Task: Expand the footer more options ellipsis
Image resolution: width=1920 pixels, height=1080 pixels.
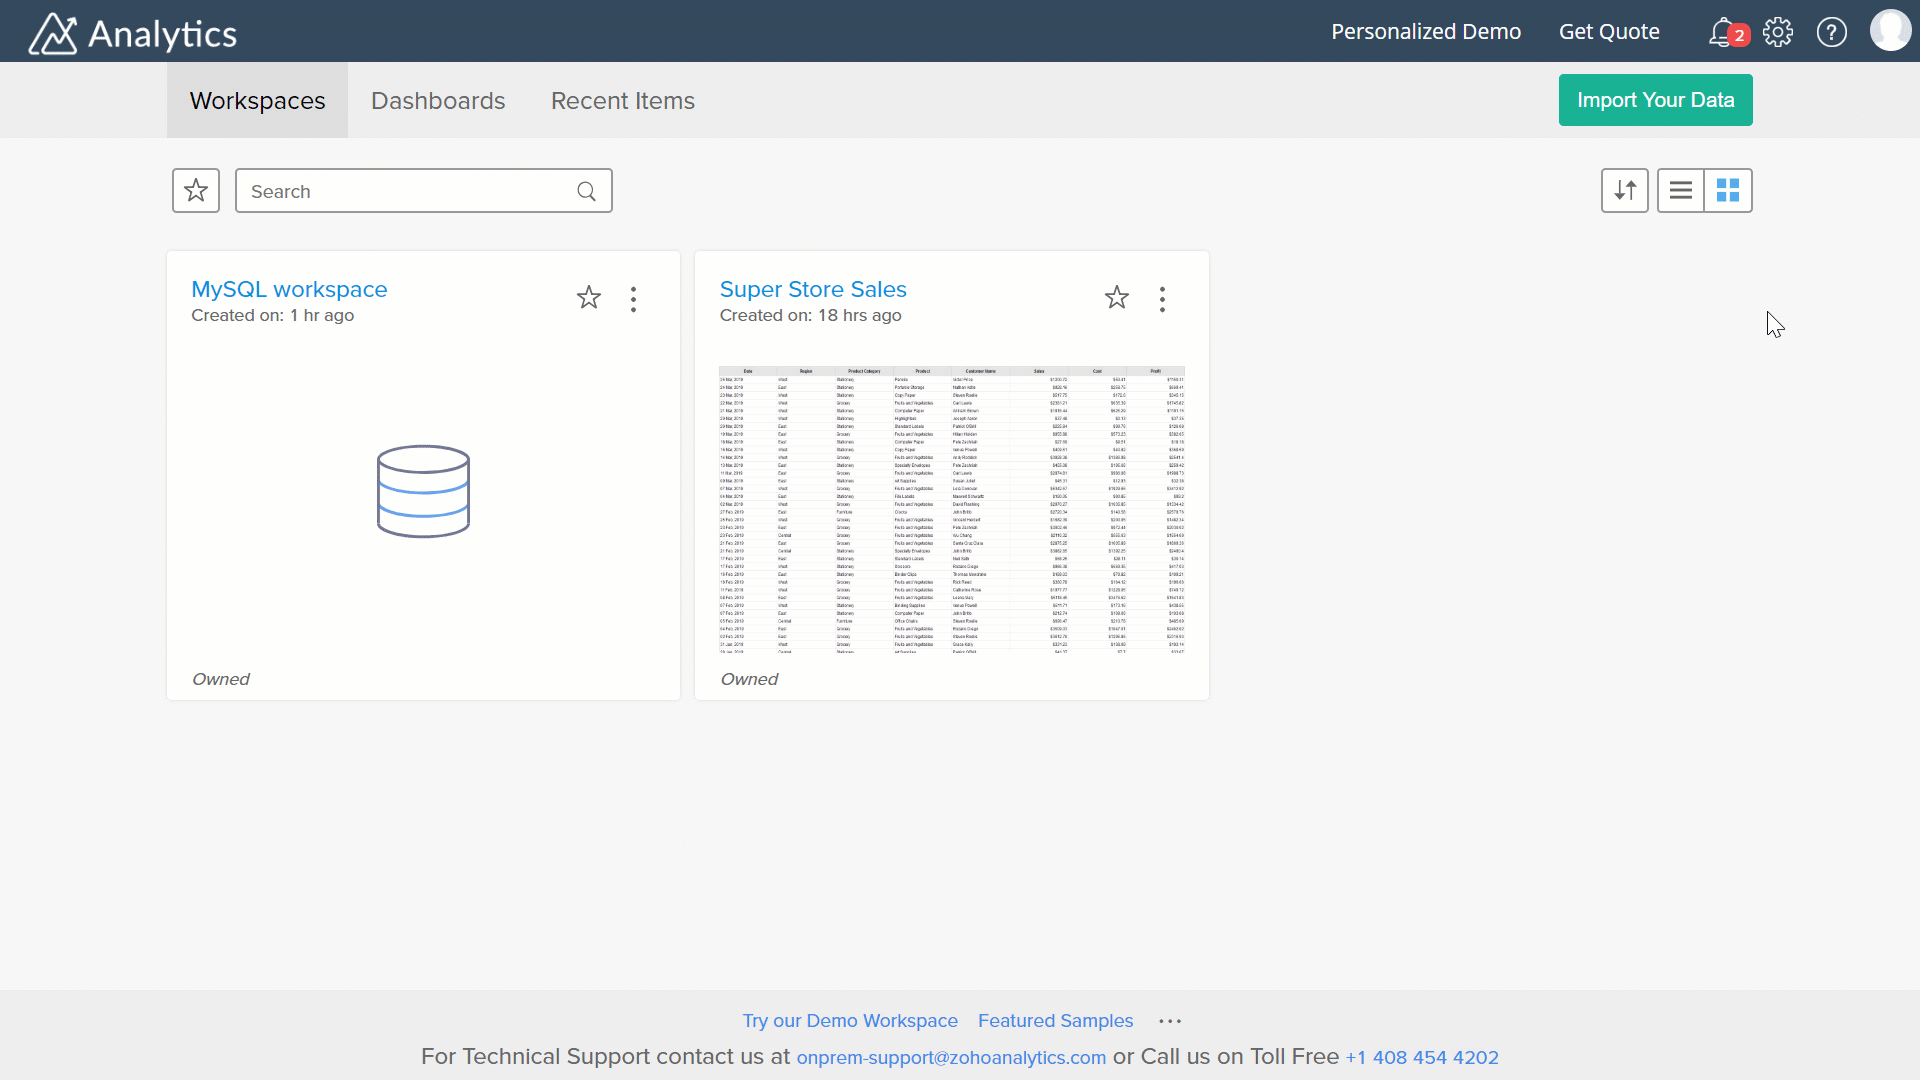Action: point(1170,1021)
